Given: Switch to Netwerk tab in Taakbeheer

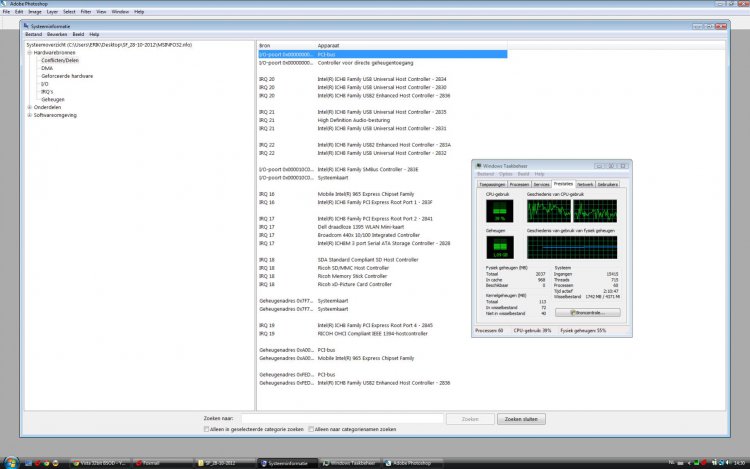Looking at the screenshot, I should 585,185.
